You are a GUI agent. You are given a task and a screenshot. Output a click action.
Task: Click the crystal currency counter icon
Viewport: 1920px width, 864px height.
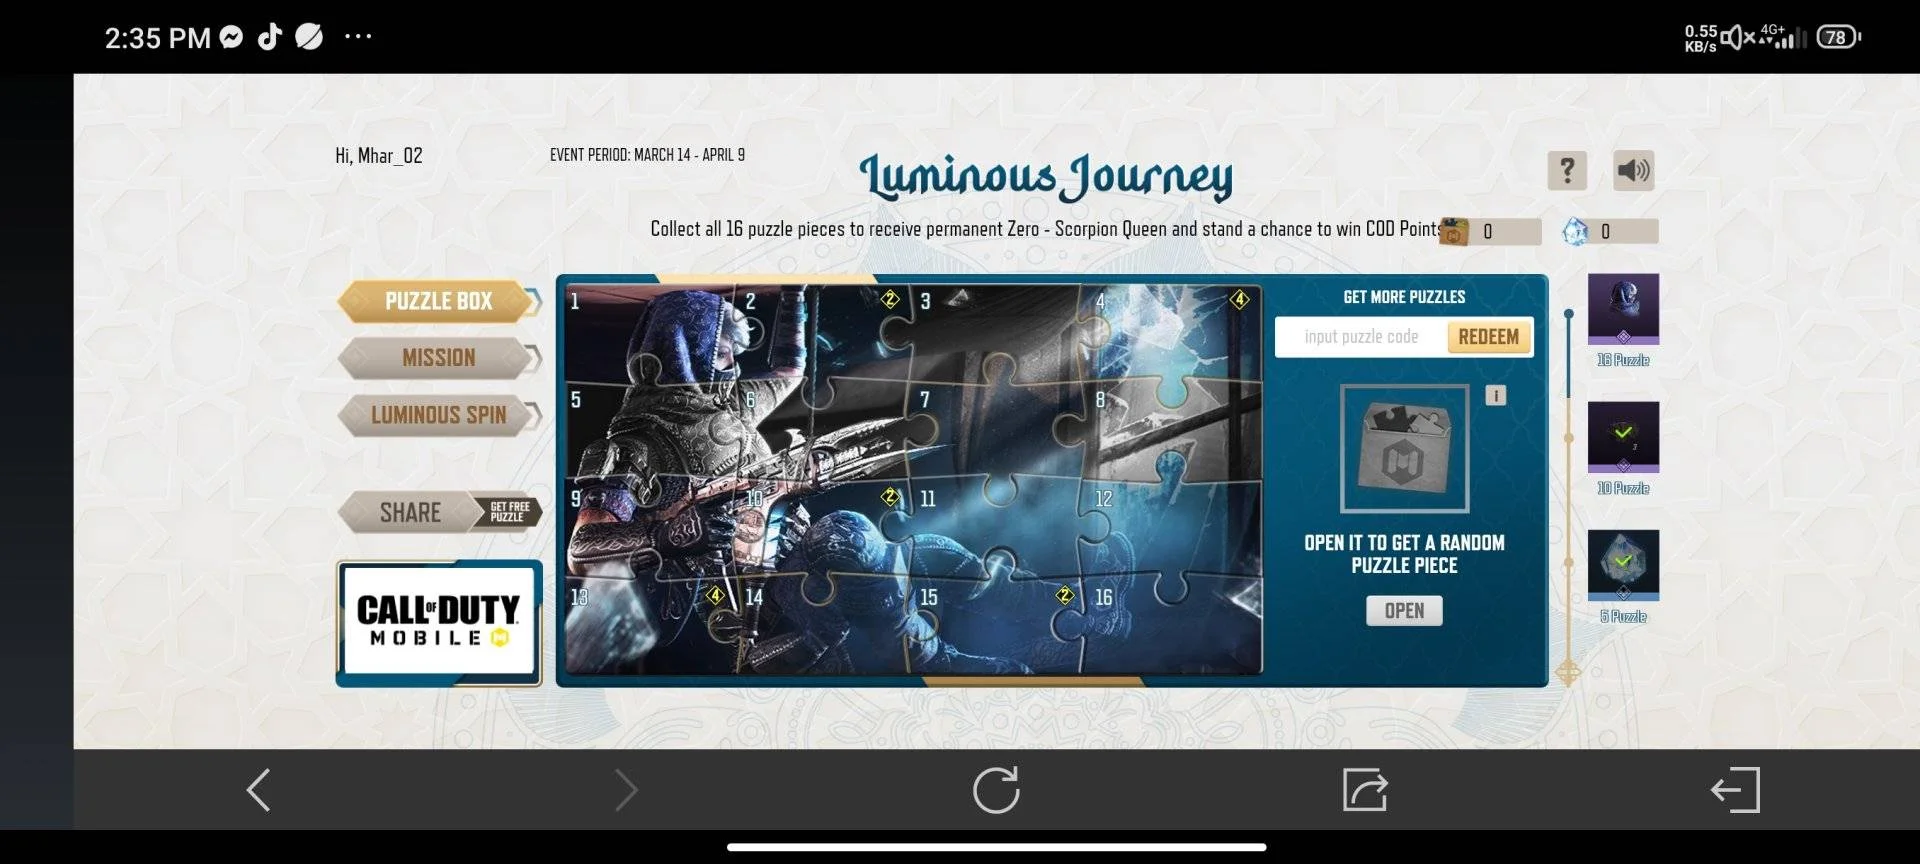pos(1575,232)
